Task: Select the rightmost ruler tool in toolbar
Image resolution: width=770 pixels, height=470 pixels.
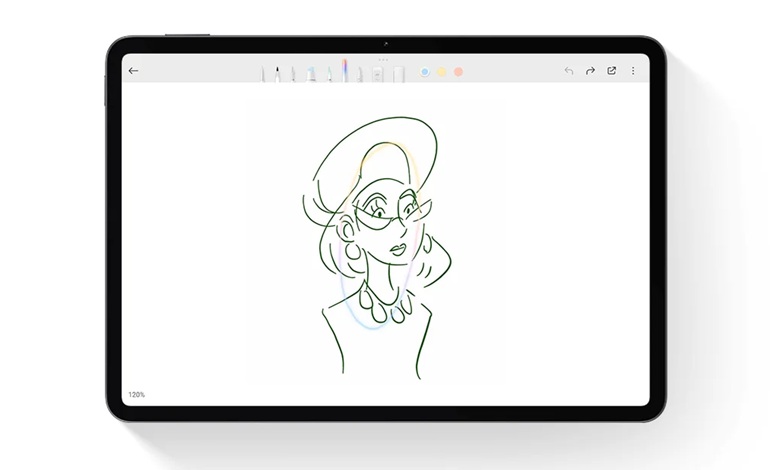Action: pos(399,73)
